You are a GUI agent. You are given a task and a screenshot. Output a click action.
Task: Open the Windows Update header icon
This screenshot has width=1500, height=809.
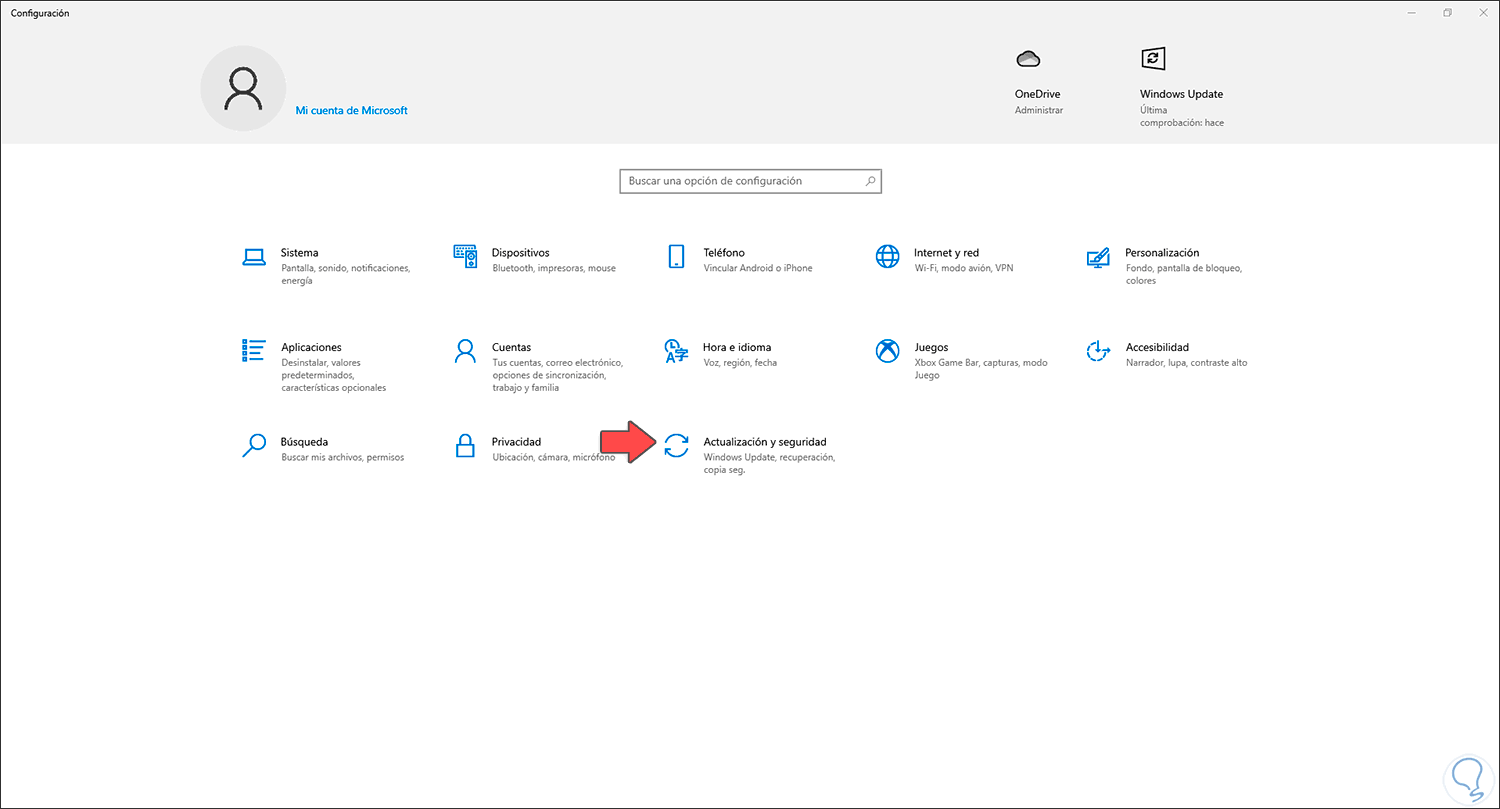pyautogui.click(x=1153, y=58)
